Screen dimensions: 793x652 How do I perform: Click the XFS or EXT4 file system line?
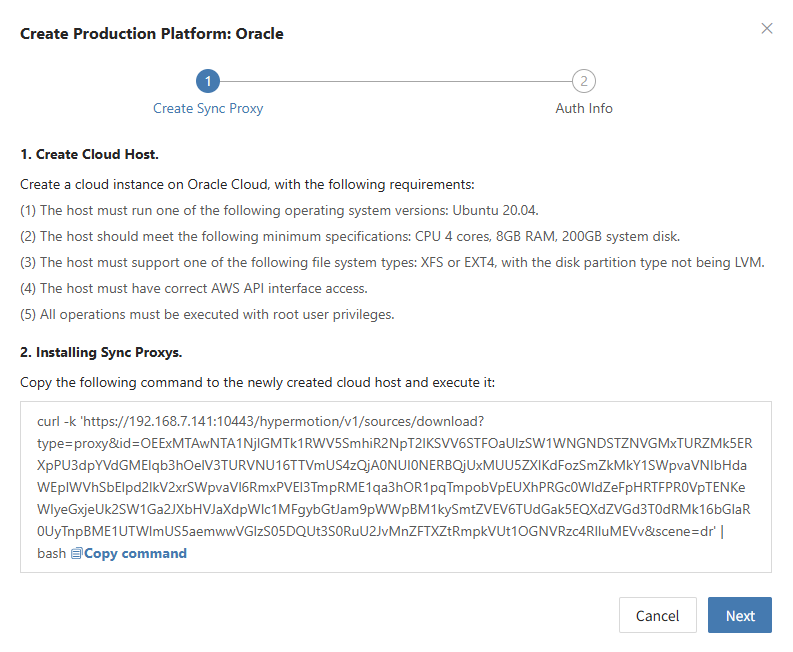click(x=392, y=263)
